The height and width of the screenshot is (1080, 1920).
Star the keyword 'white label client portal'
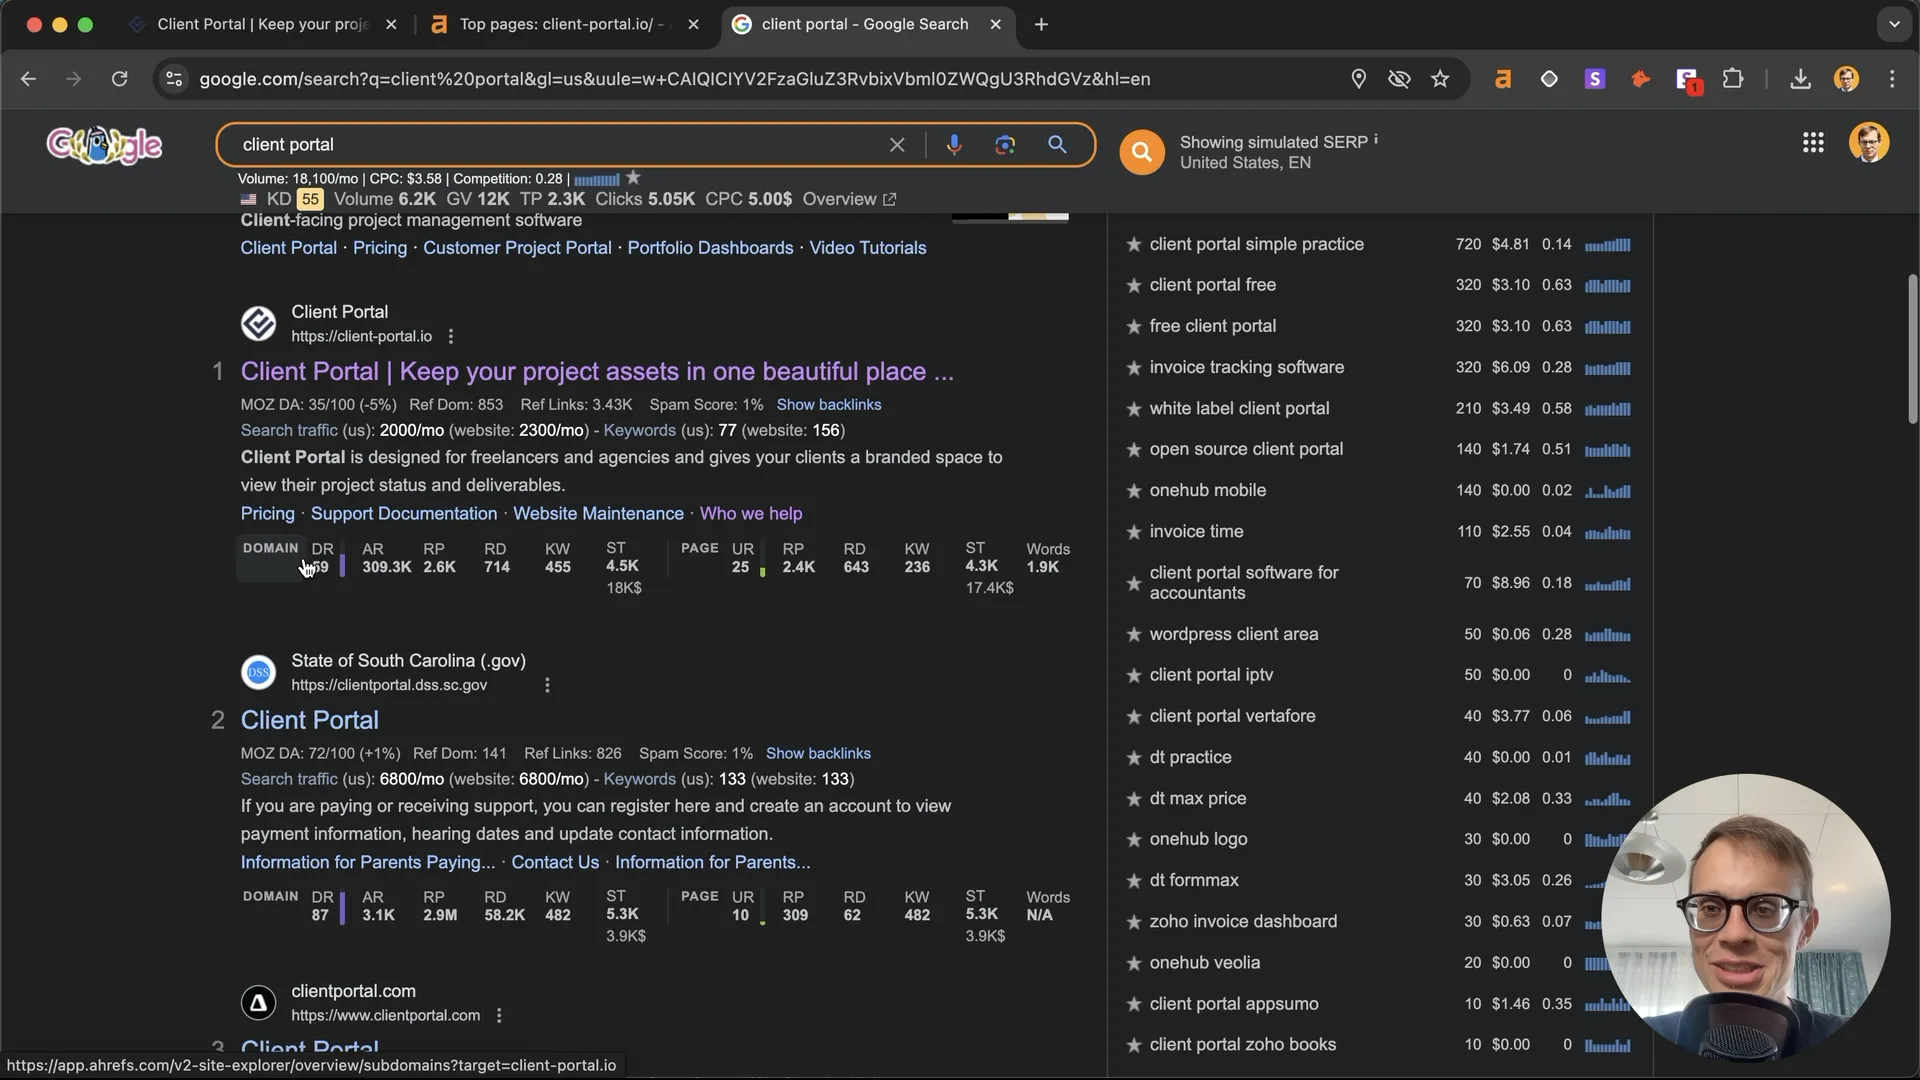coord(1134,409)
